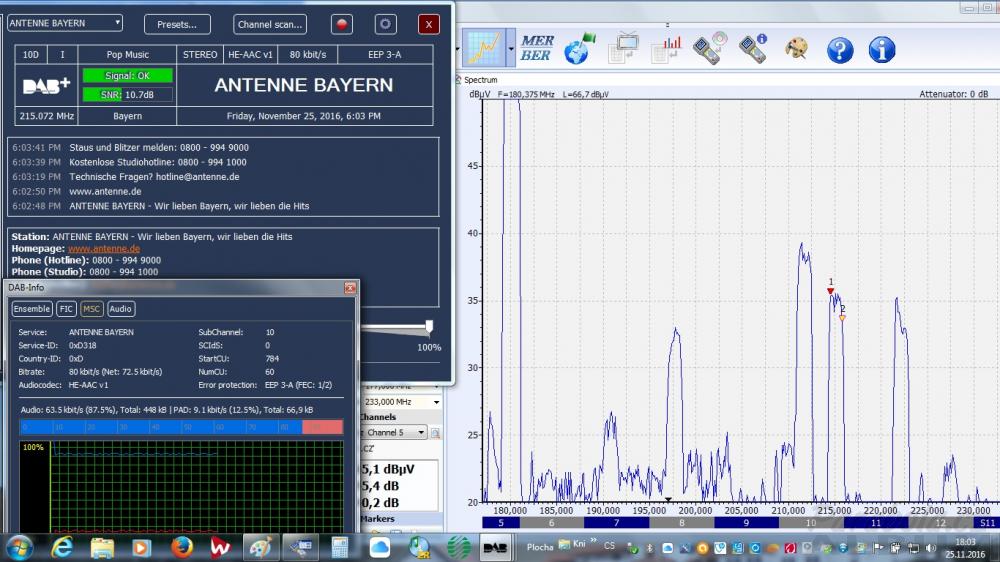Open the blue question mark Help icon
Viewport: 1000px width, 562px height.
(840, 50)
